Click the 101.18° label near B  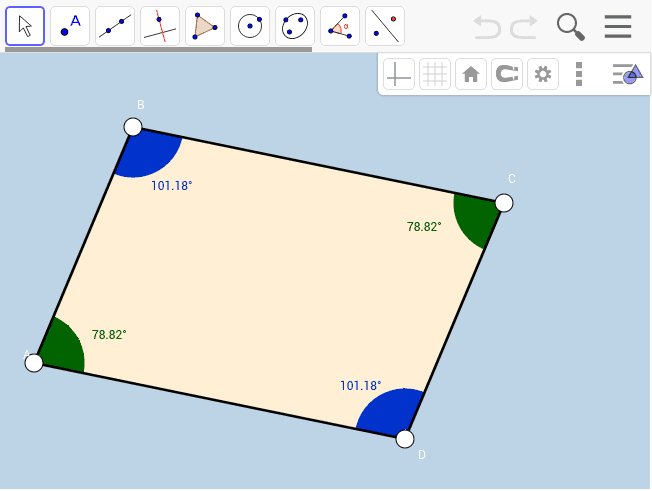point(172,186)
